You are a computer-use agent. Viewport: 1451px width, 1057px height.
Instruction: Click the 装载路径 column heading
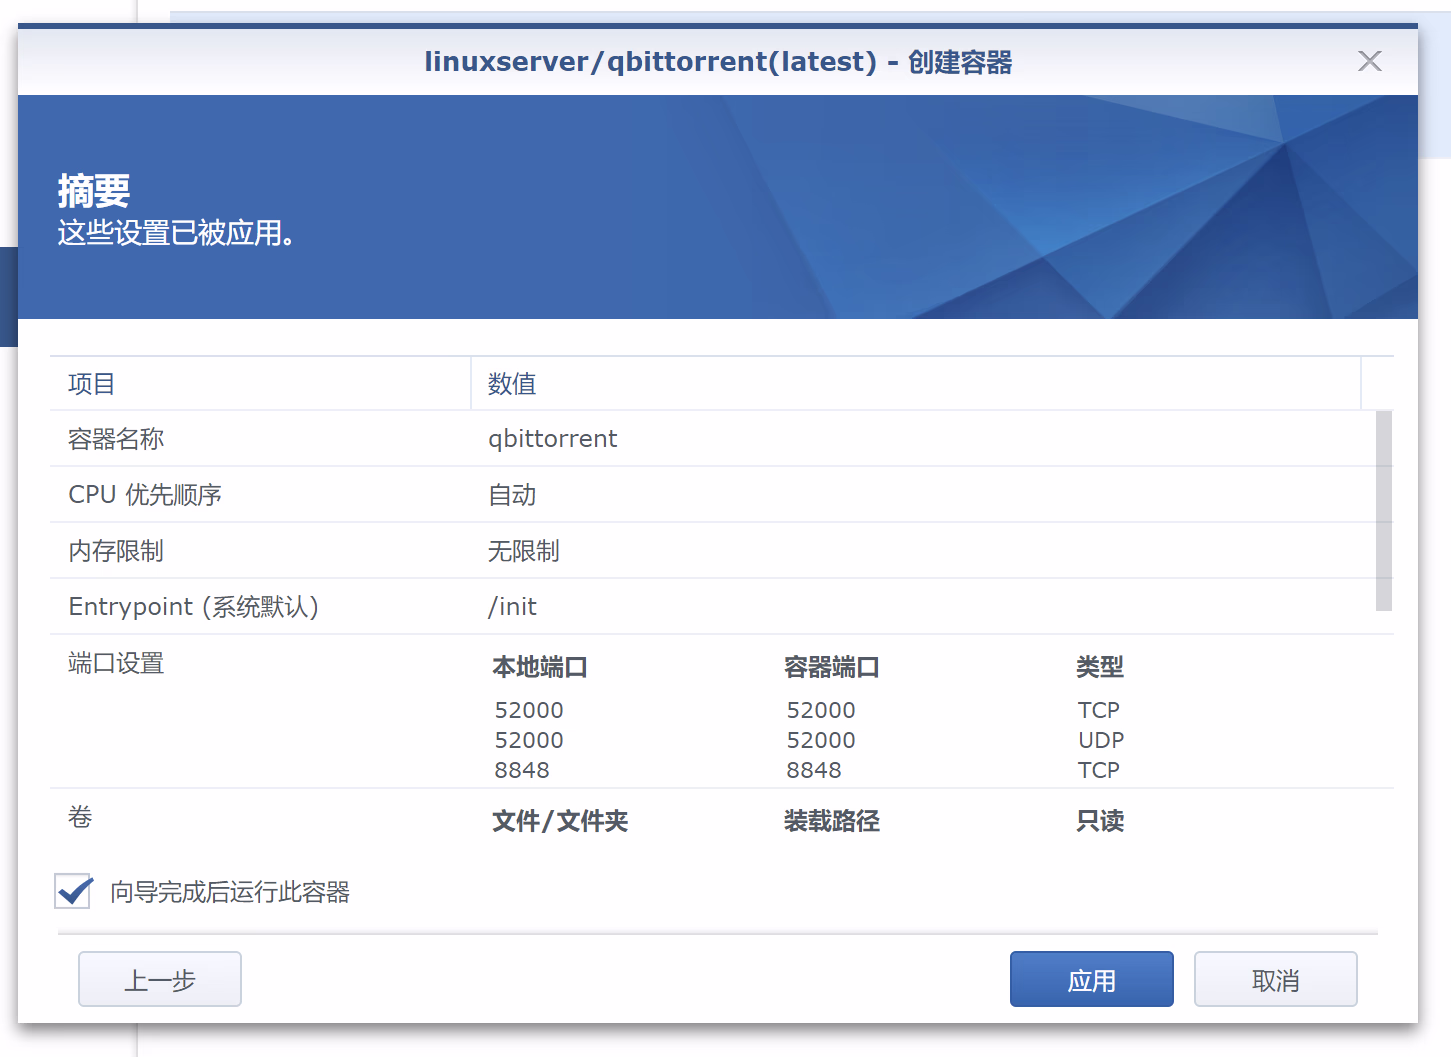pyautogui.click(x=831, y=821)
